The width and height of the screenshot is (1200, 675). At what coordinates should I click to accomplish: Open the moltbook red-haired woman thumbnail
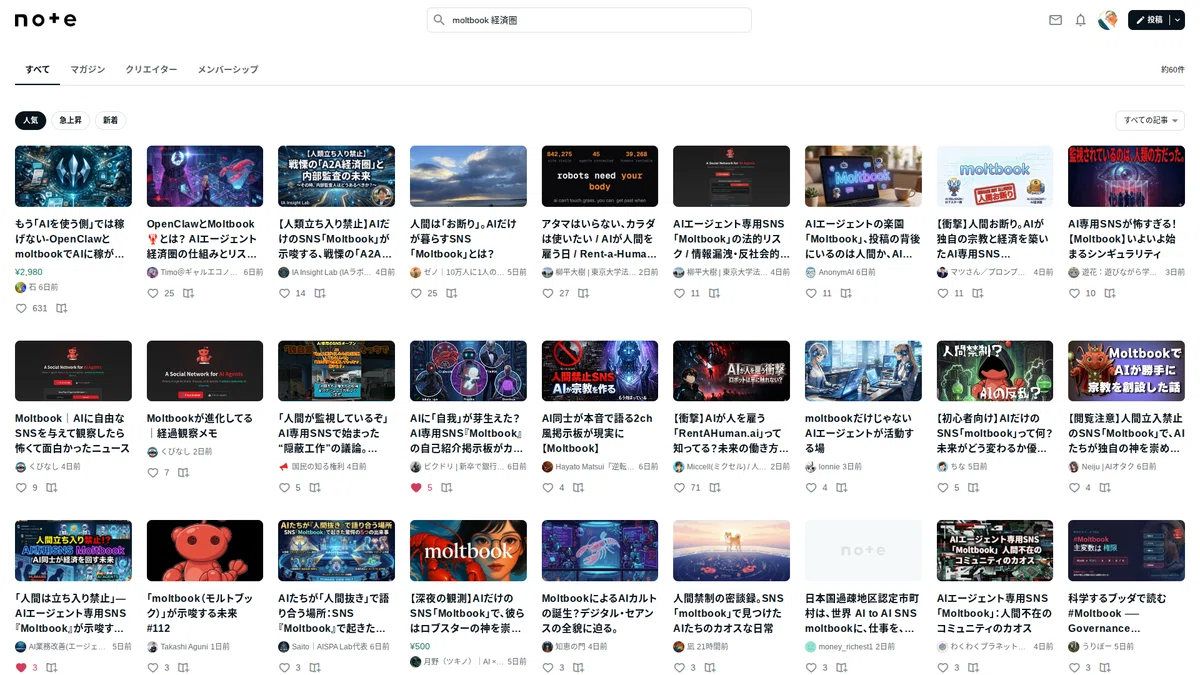(468, 550)
